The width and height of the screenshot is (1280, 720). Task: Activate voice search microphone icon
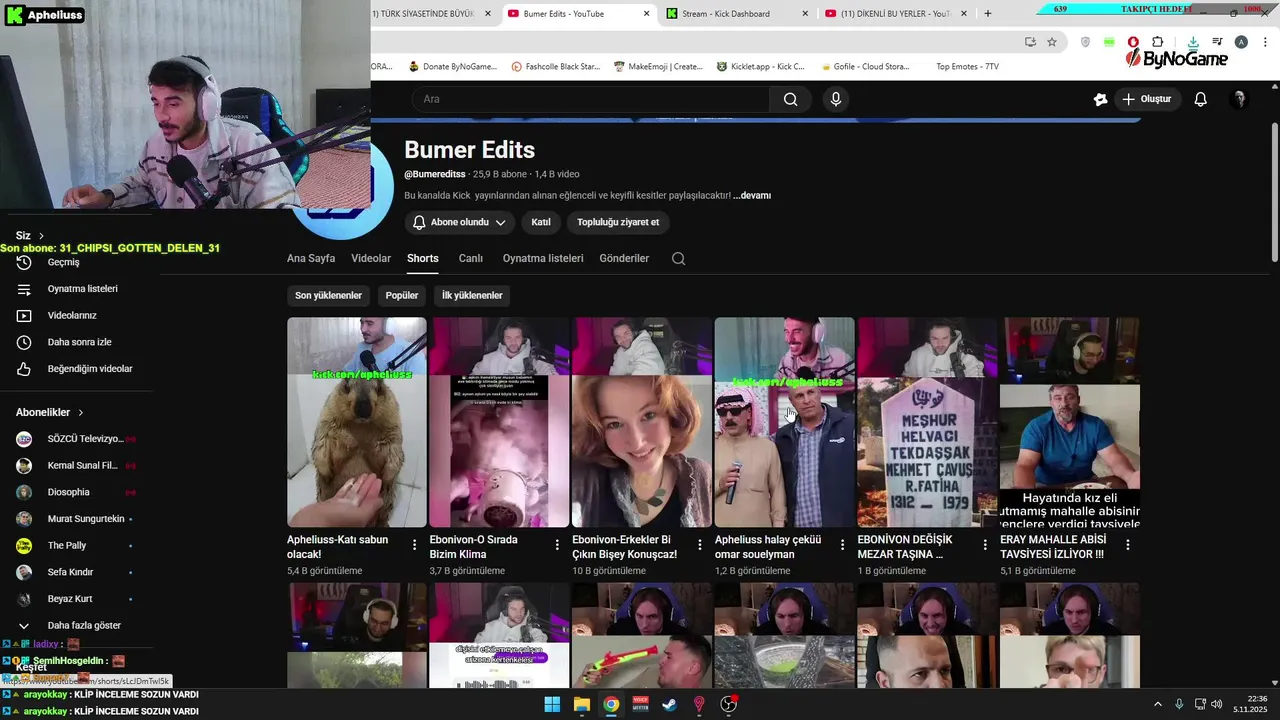tap(836, 99)
